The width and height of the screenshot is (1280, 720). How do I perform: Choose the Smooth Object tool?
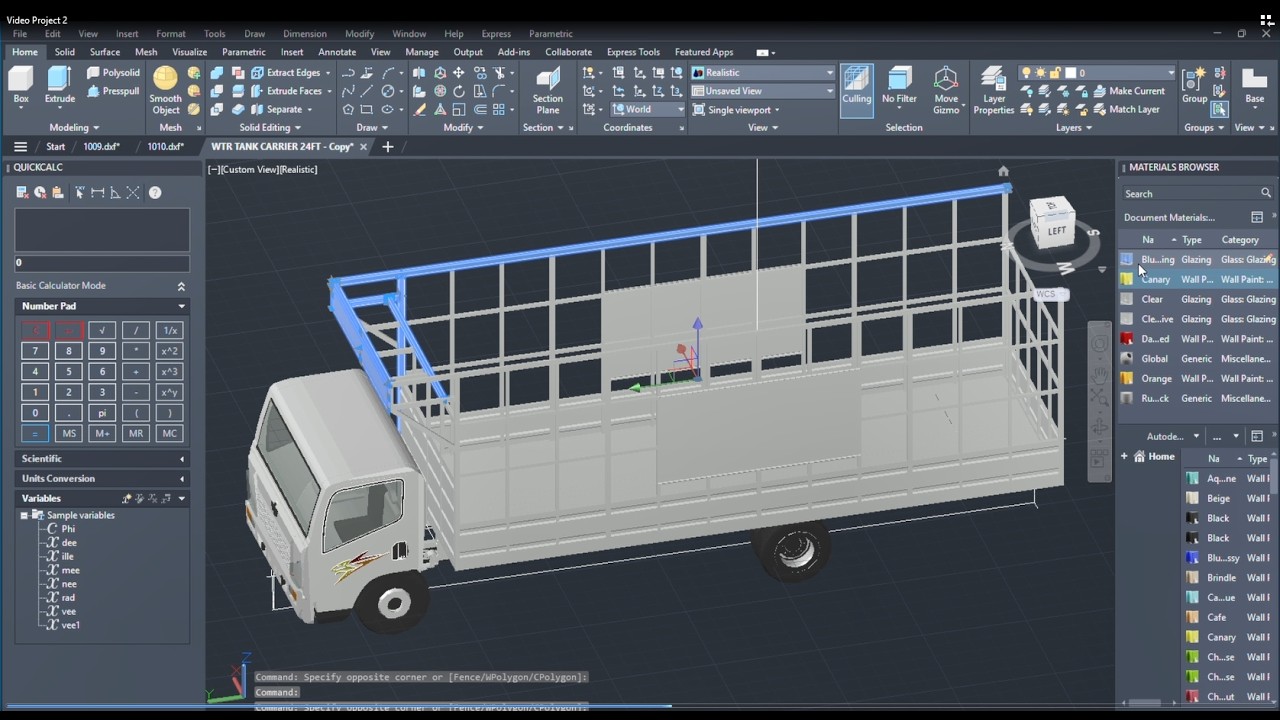[x=165, y=91]
